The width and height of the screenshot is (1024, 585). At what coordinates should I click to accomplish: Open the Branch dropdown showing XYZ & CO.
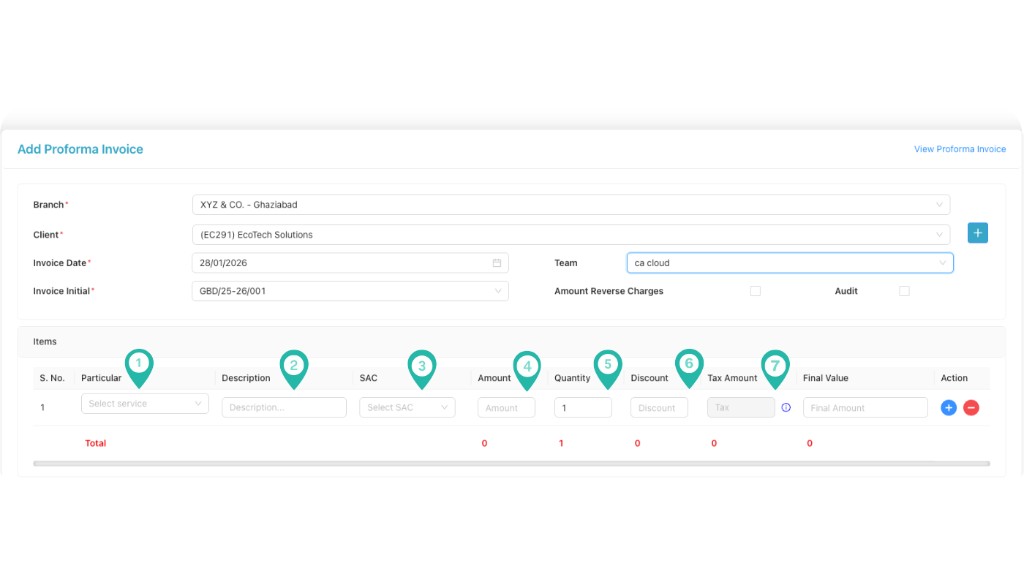coord(572,204)
